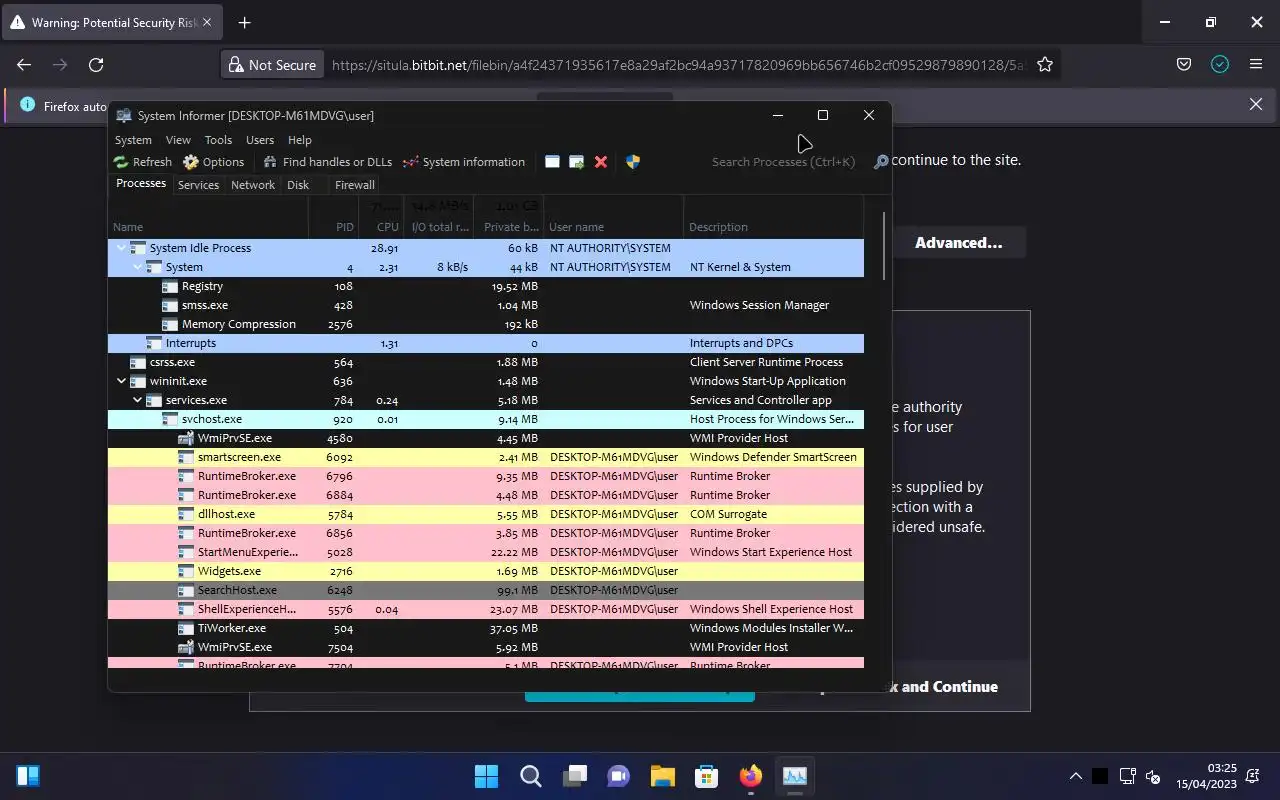Open File Explorer from taskbar
The width and height of the screenshot is (1280, 800).
pyautogui.click(x=663, y=776)
